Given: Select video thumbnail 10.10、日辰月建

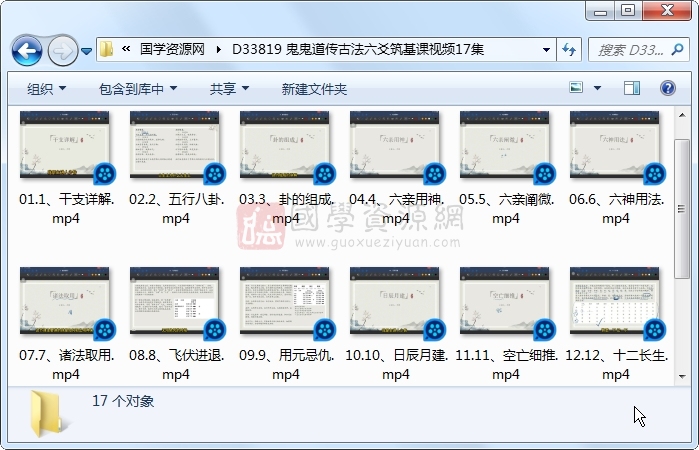Looking at the screenshot, I should [x=395, y=301].
